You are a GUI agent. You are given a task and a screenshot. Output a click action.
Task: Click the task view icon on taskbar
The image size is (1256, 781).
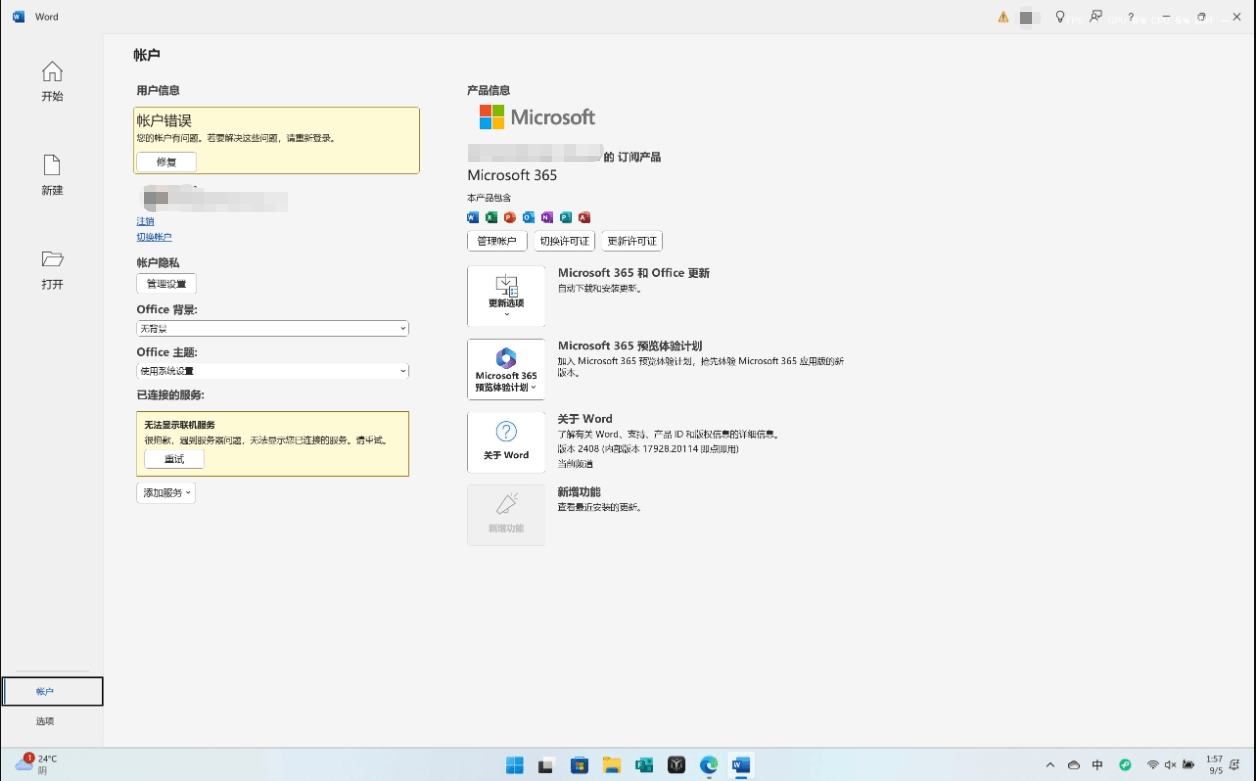pyautogui.click(x=546, y=765)
